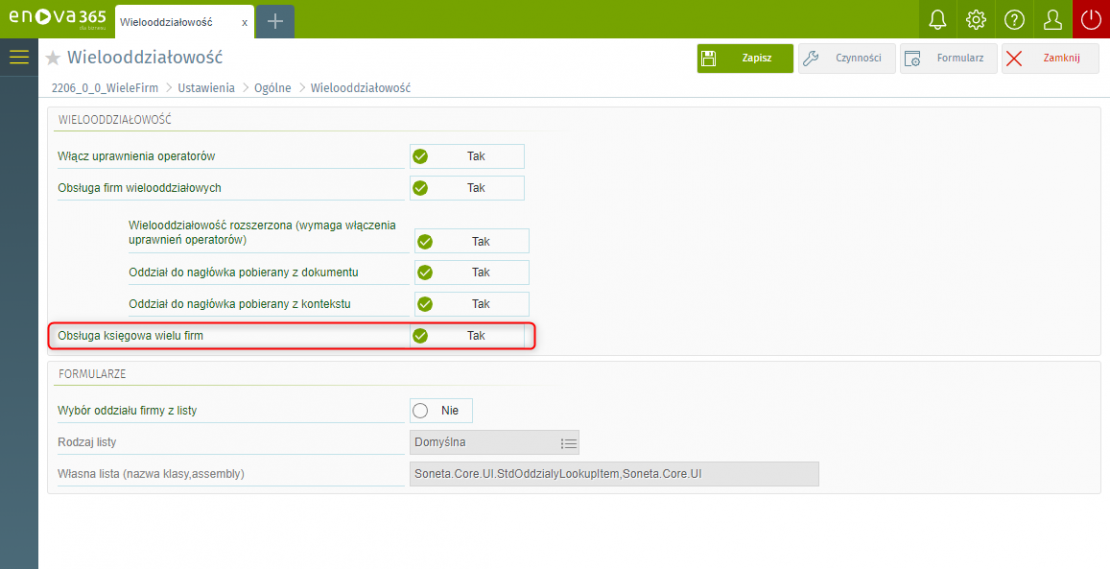
Task: Click the red power logout icon
Action: point(1091,20)
